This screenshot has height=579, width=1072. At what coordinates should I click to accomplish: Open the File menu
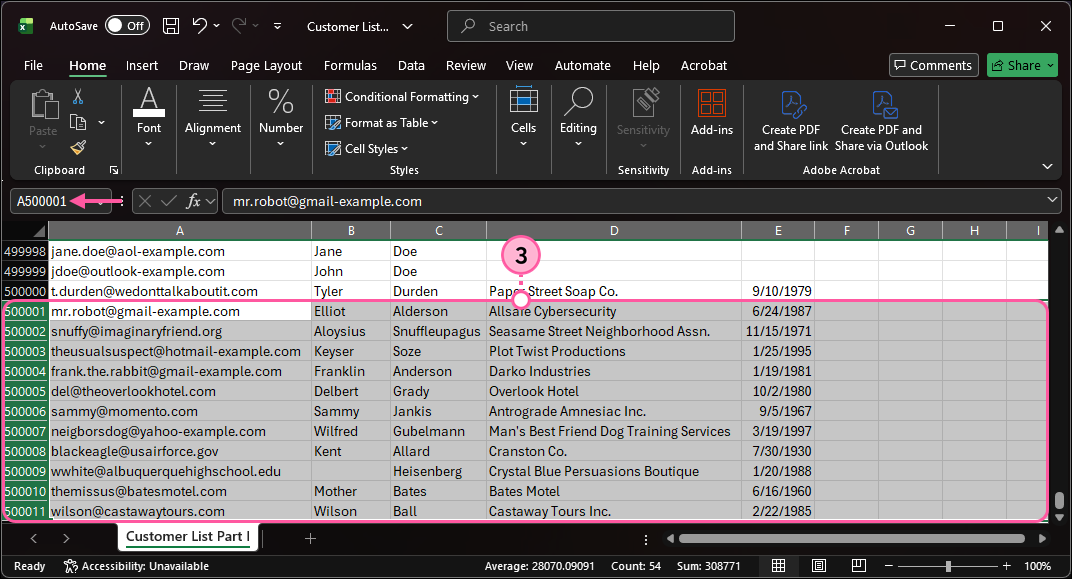click(33, 66)
